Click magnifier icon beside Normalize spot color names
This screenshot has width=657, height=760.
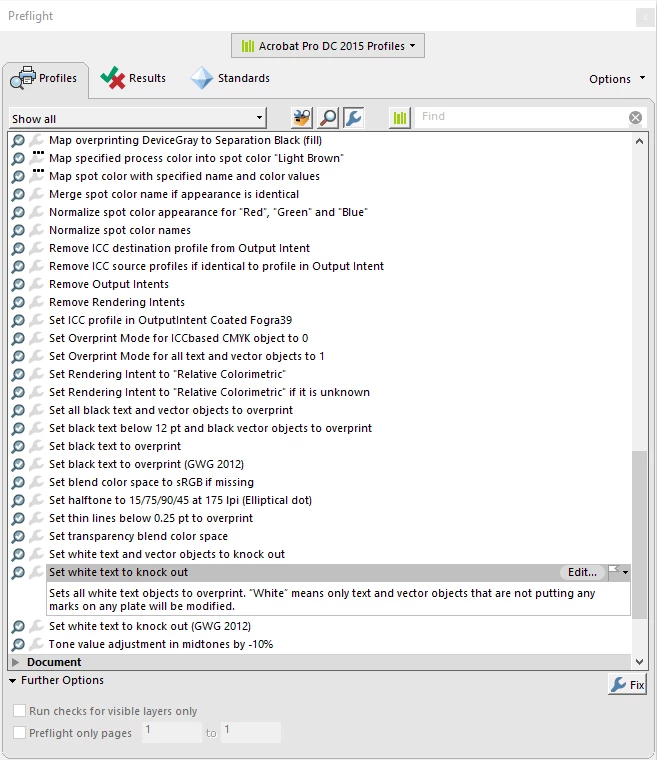(x=18, y=230)
